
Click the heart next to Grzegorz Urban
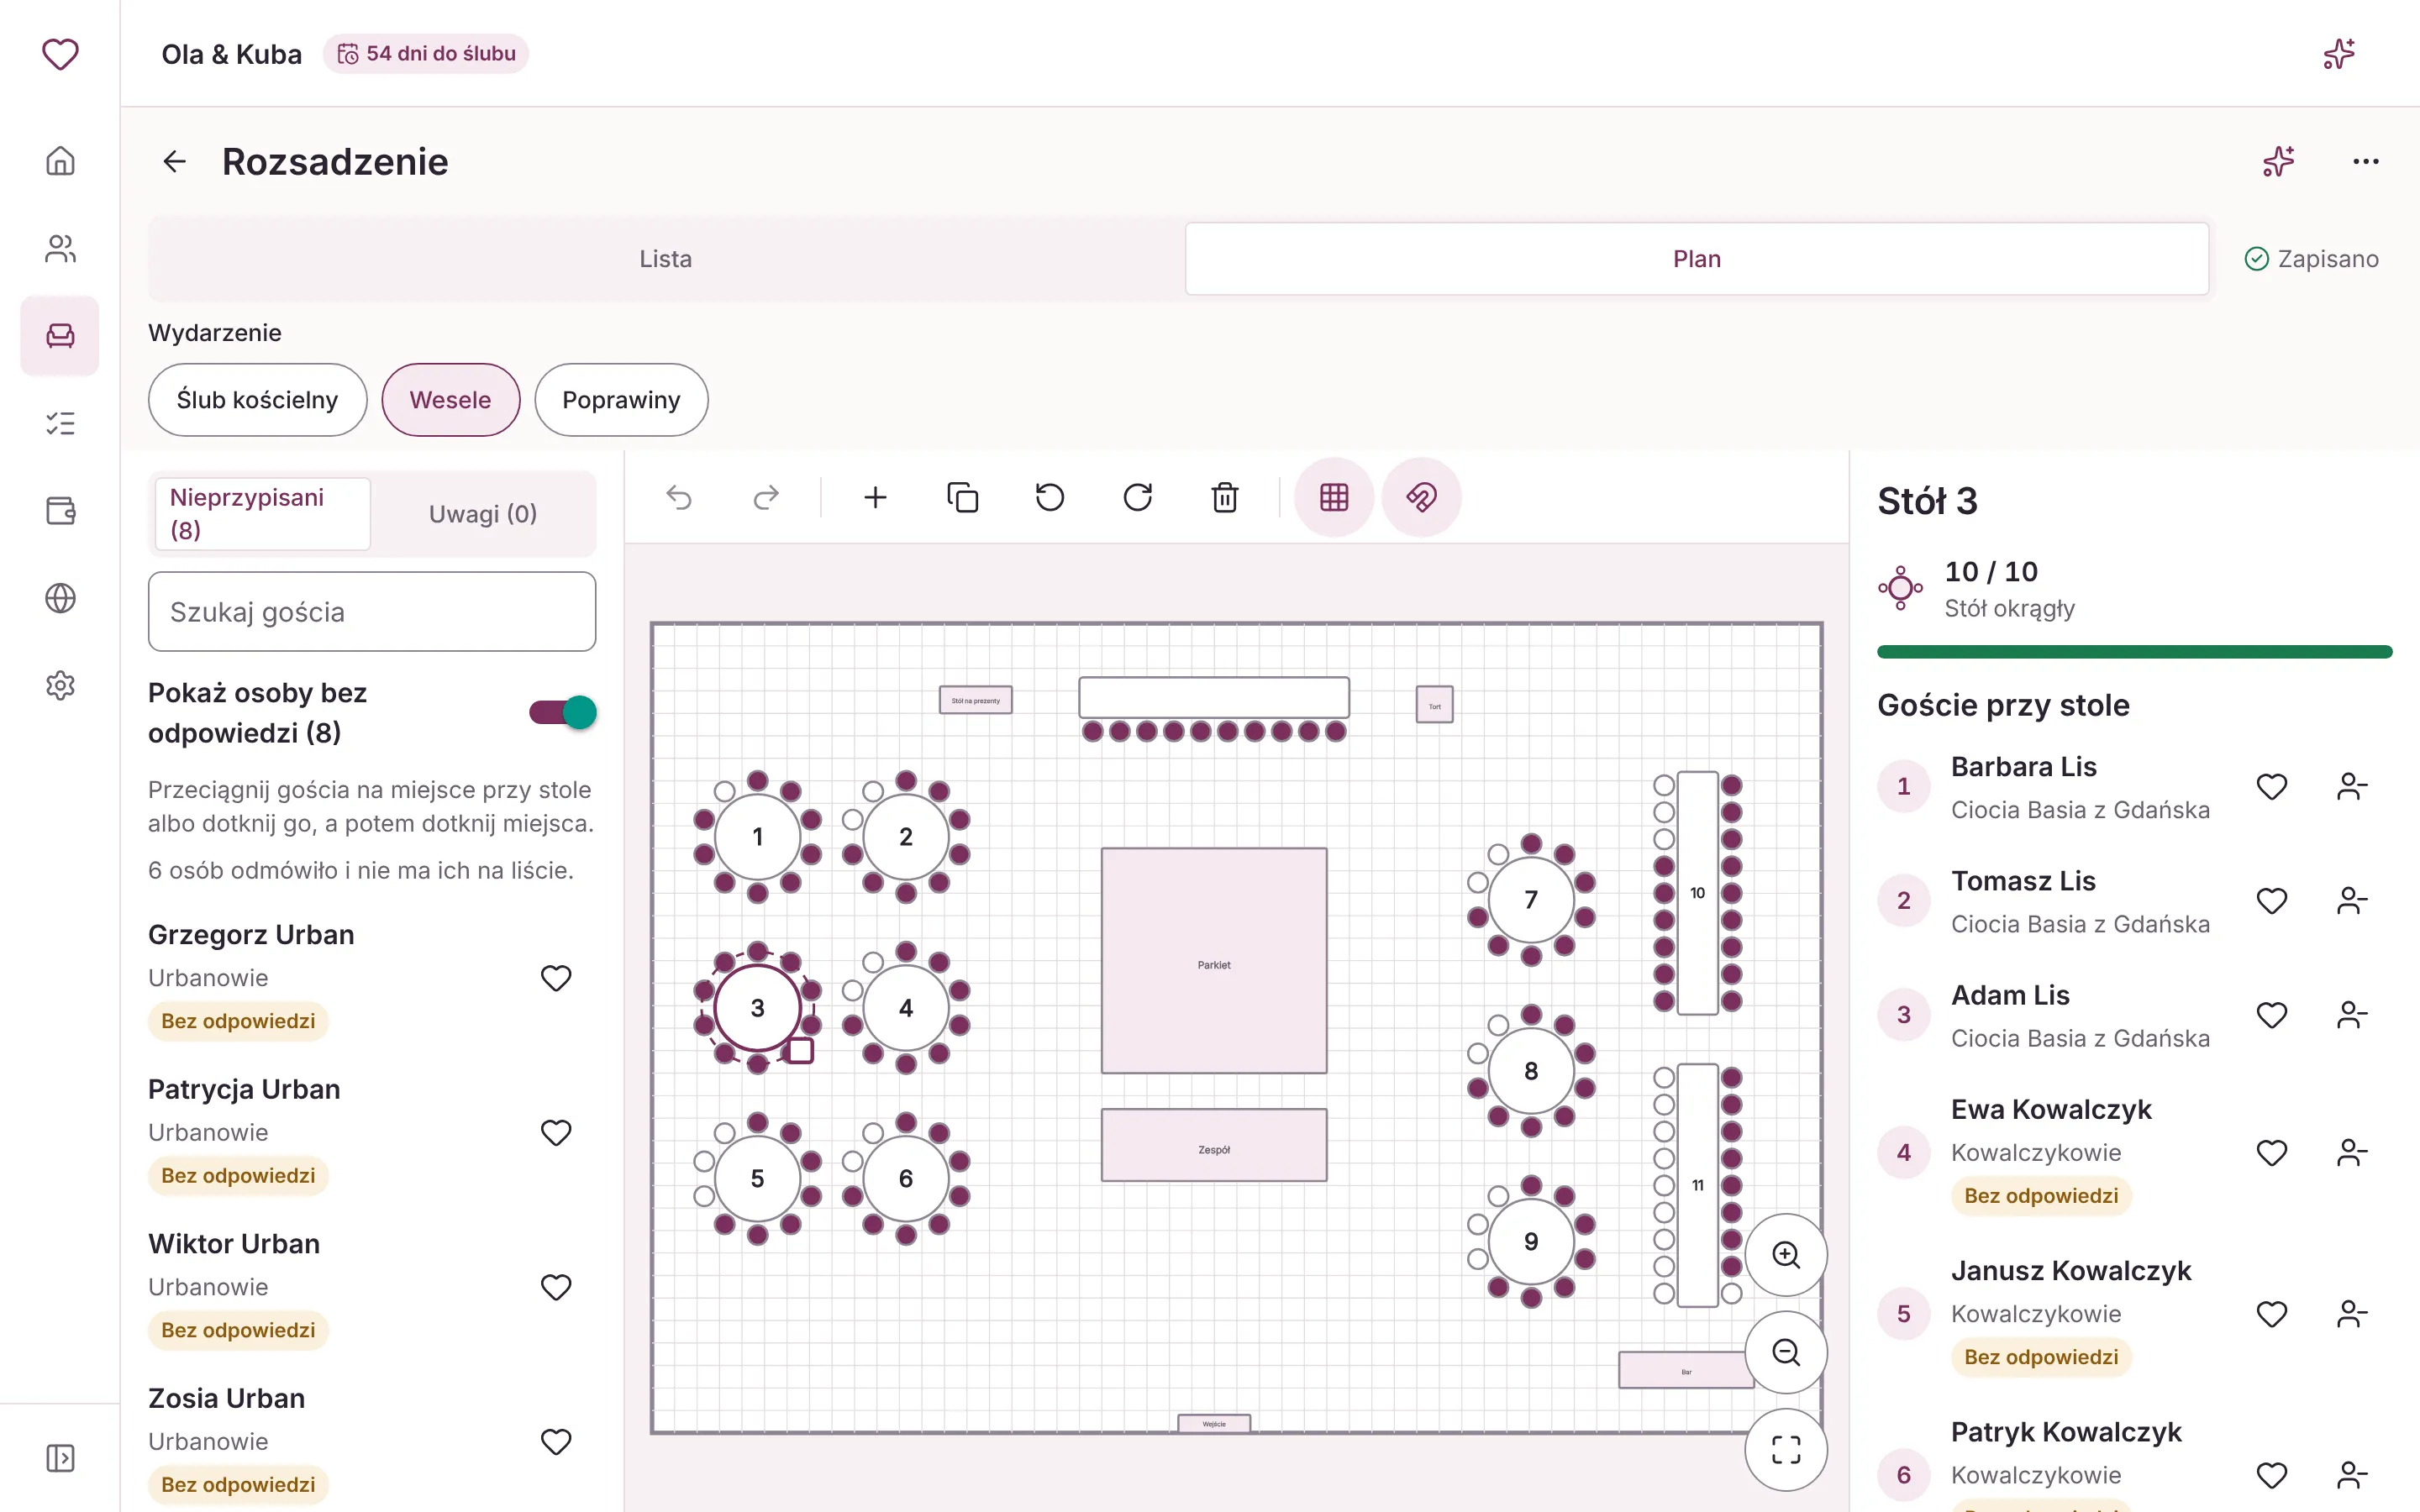point(556,978)
